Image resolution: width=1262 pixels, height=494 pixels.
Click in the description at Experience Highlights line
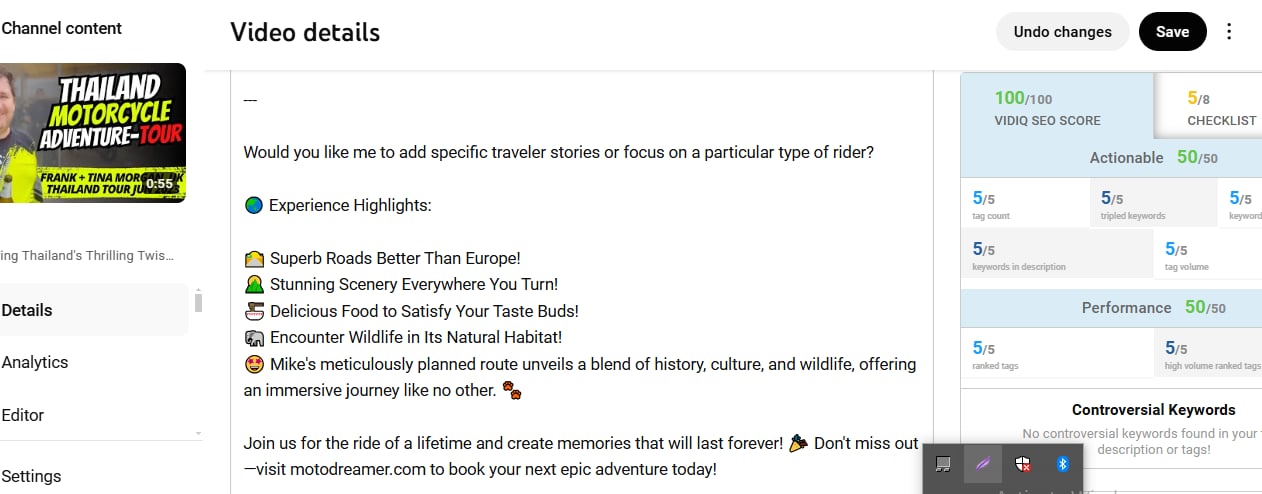tap(350, 206)
